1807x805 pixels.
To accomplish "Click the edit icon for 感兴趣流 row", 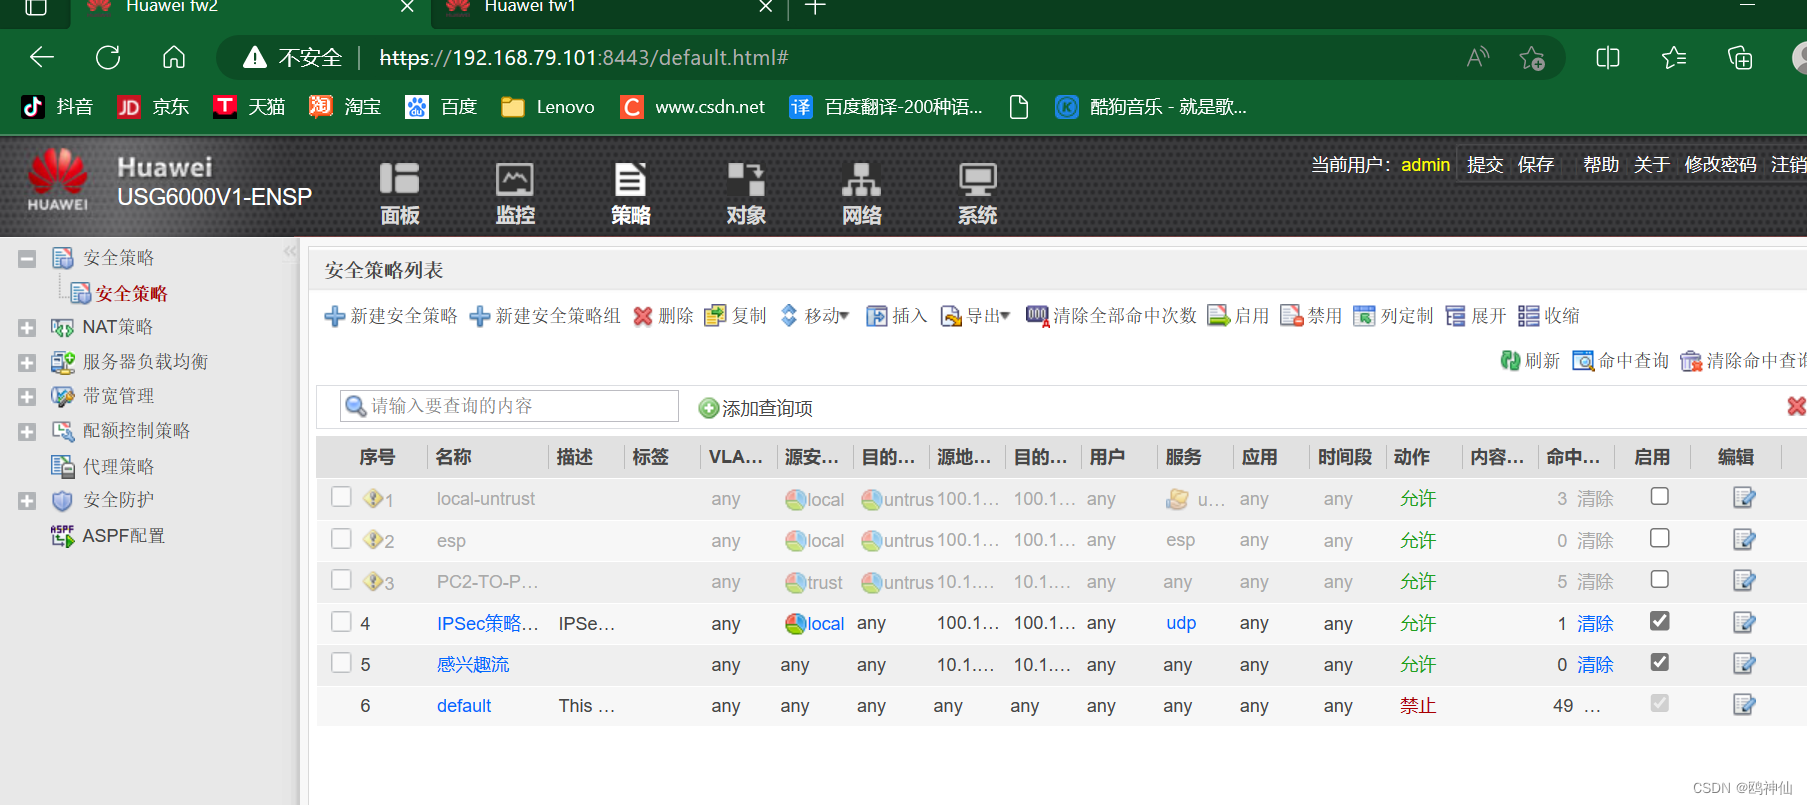I will pyautogui.click(x=1744, y=664).
